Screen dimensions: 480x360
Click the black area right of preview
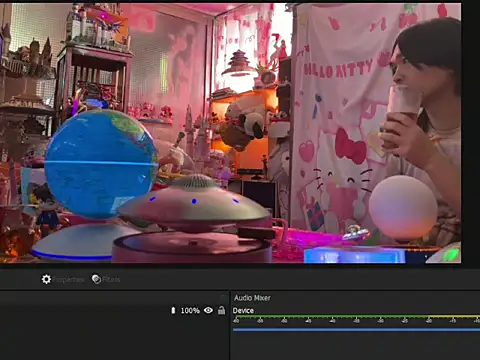[471, 133]
